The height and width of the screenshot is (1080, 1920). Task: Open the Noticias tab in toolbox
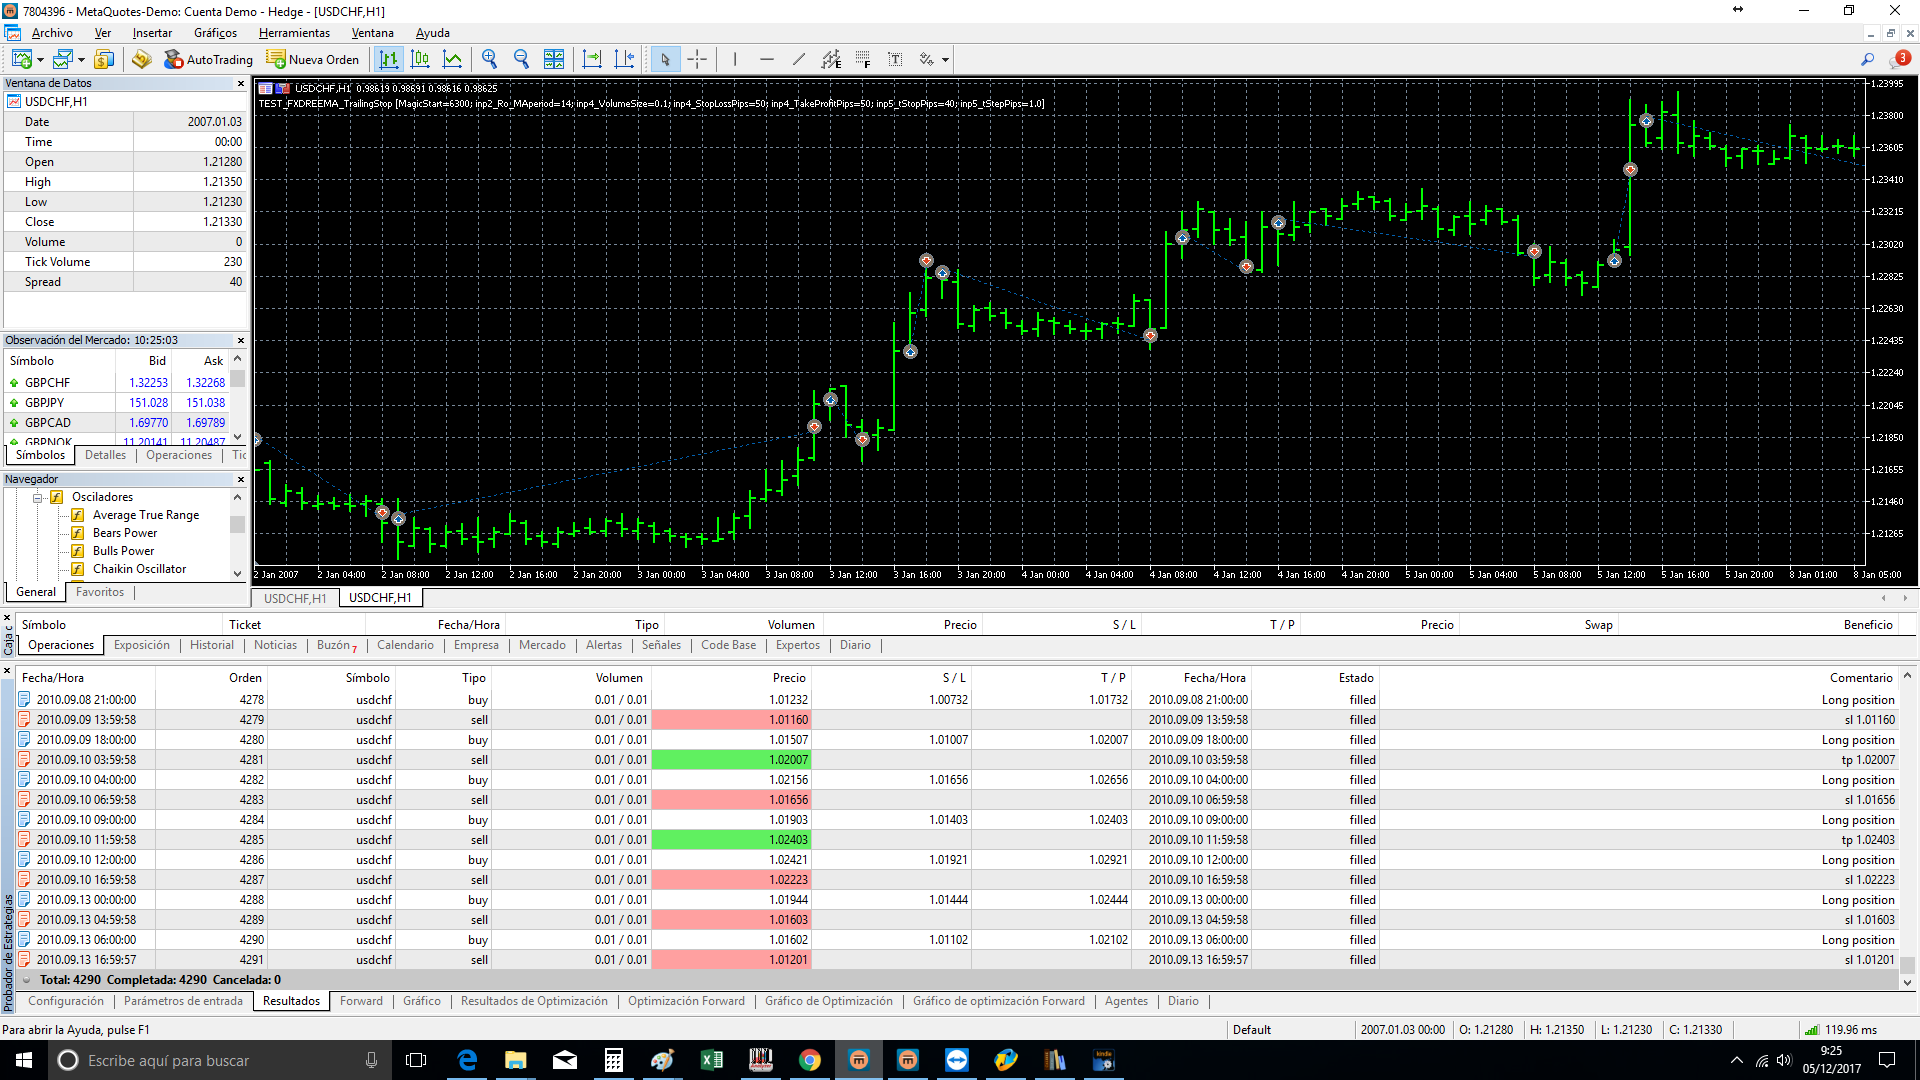275,646
